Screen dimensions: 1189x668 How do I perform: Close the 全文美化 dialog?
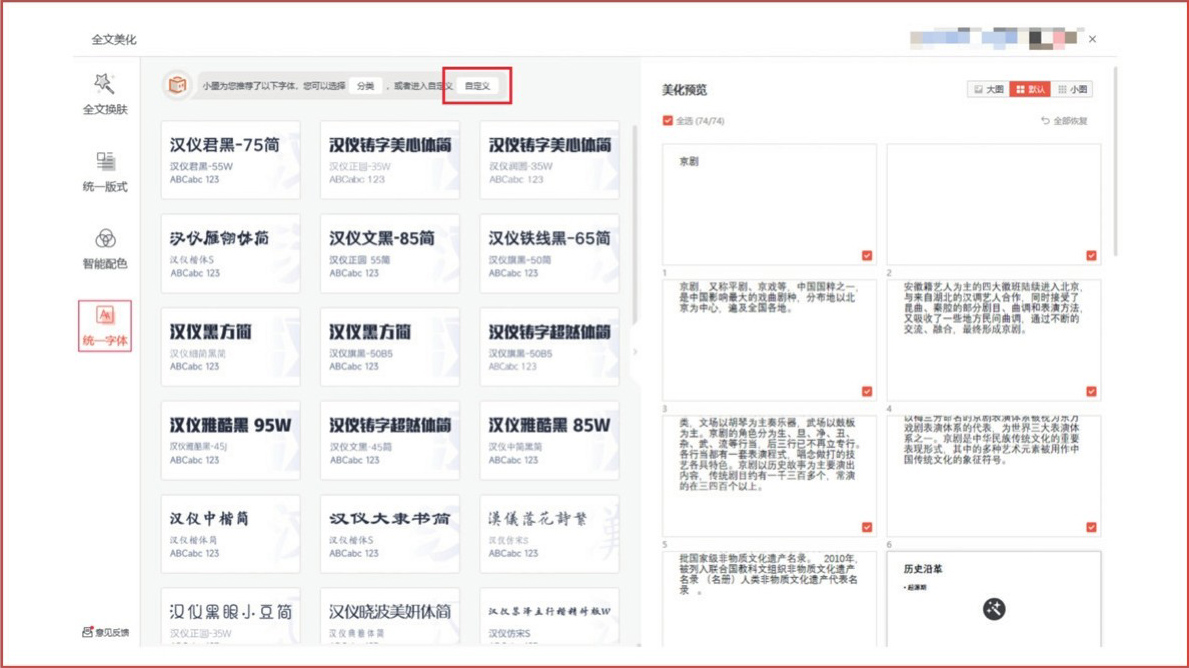click(1092, 39)
